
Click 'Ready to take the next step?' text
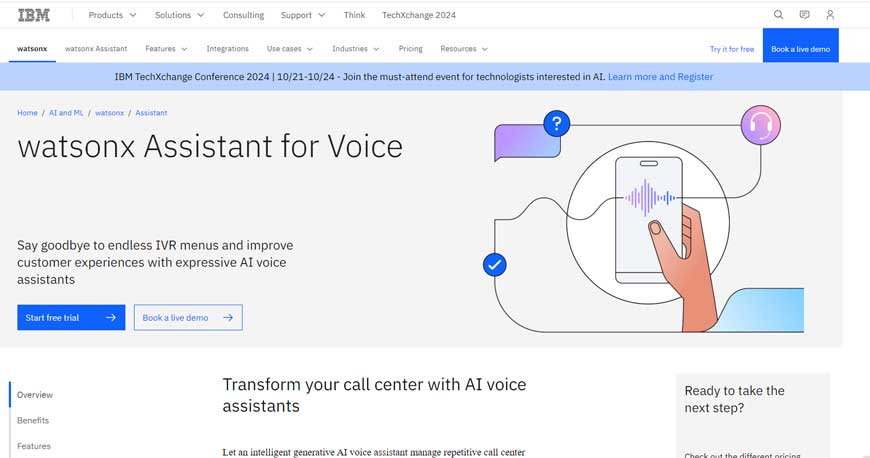pyautogui.click(x=735, y=399)
